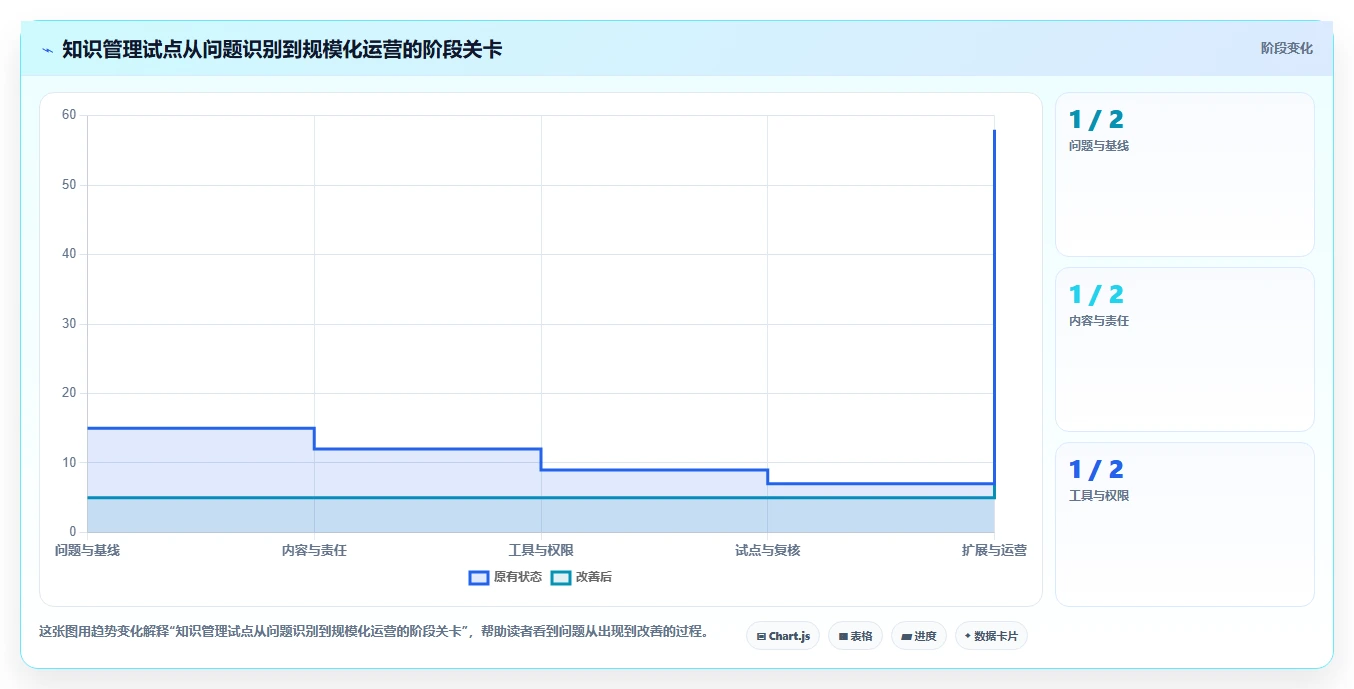
Task: Click the 改善后 legend label text
Action: (x=594, y=578)
